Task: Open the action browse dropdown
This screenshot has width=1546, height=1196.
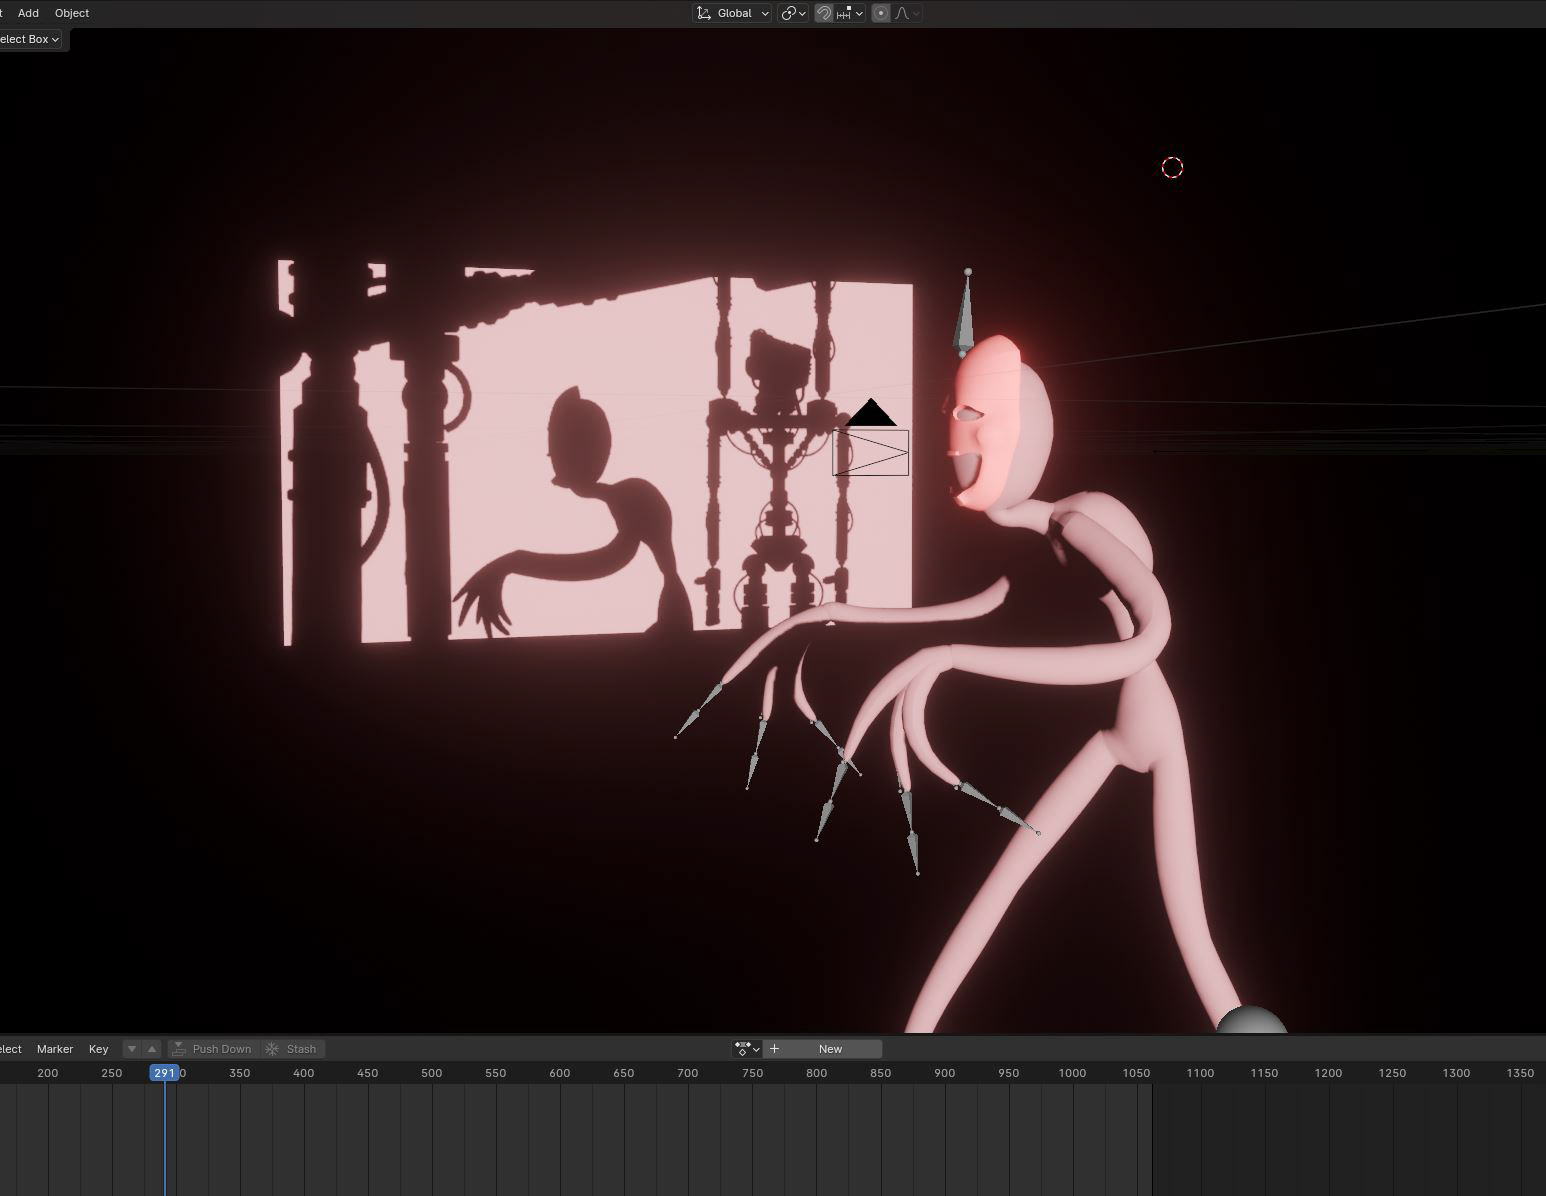Action: (x=747, y=1049)
